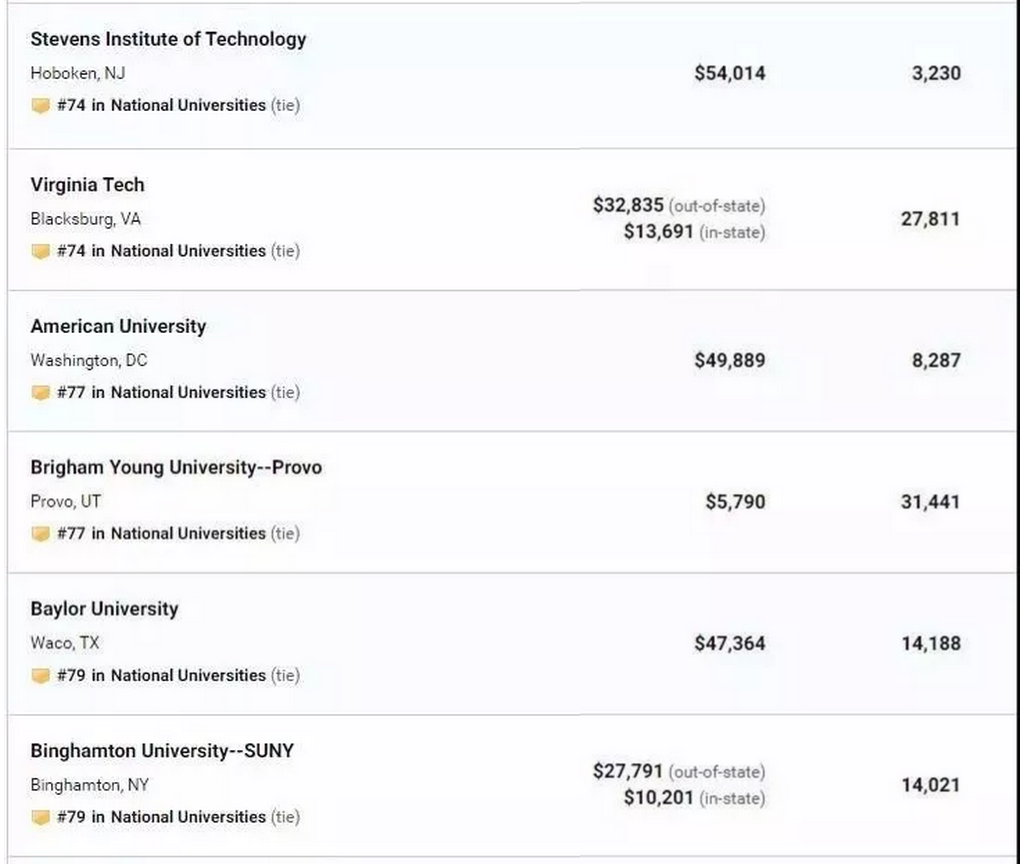The height and width of the screenshot is (864, 1026).
Task: Click American University's #77 National Universities ranking
Action: (x=161, y=393)
